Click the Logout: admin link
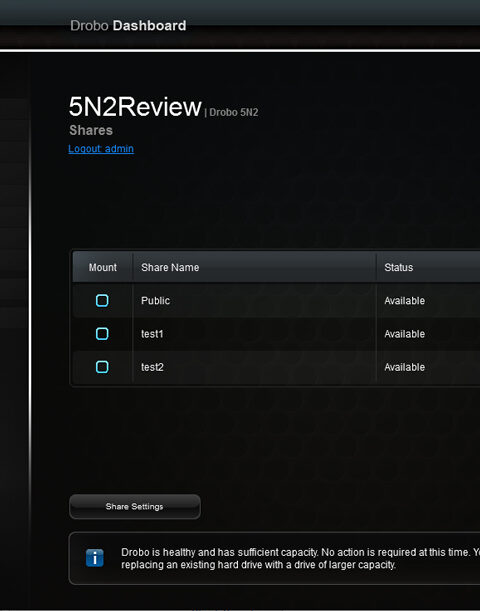 pos(101,149)
